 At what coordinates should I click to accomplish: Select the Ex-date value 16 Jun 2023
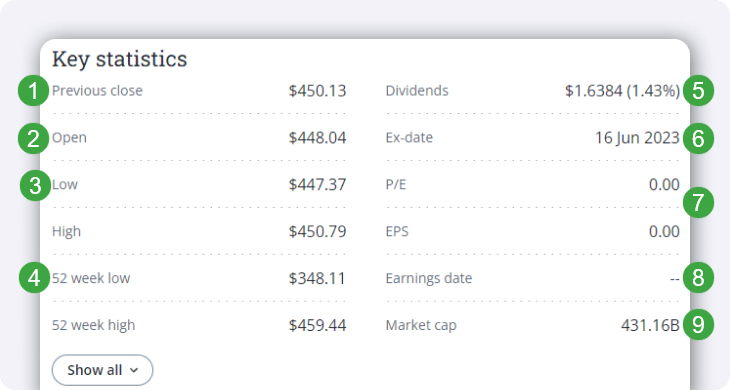[x=637, y=138]
